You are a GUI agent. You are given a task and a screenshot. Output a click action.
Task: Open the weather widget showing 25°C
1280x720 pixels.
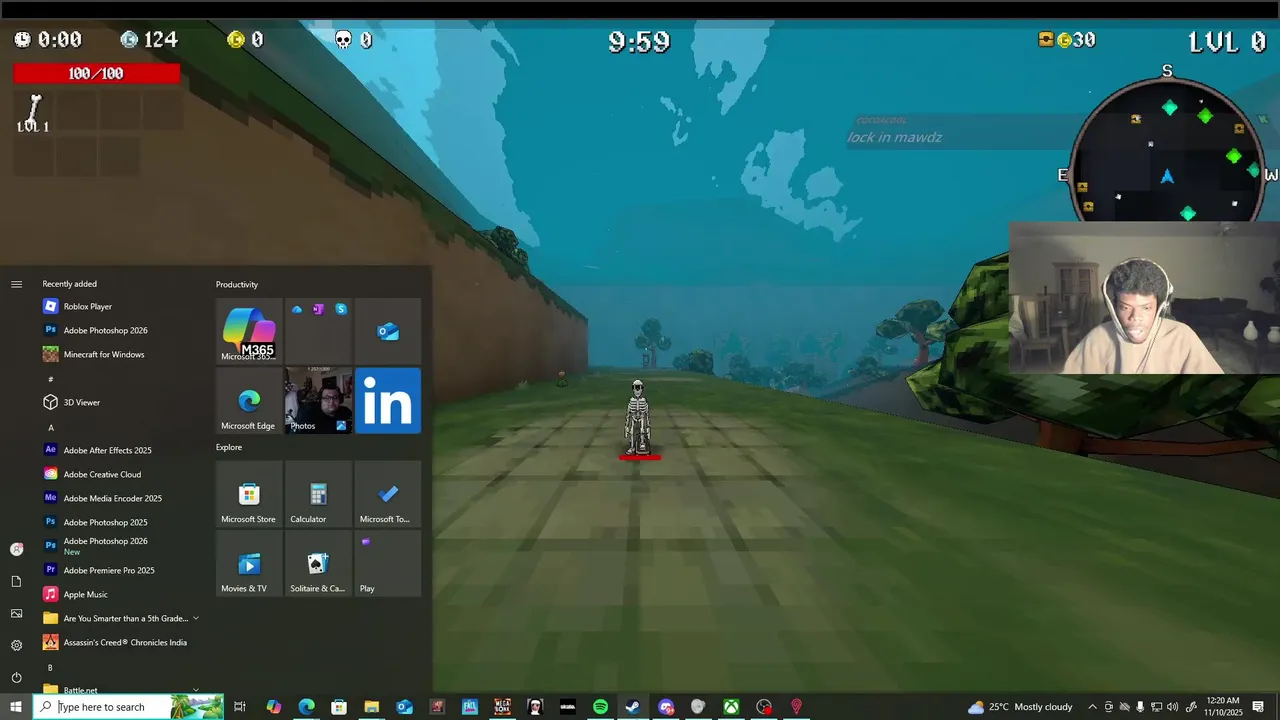click(1020, 707)
